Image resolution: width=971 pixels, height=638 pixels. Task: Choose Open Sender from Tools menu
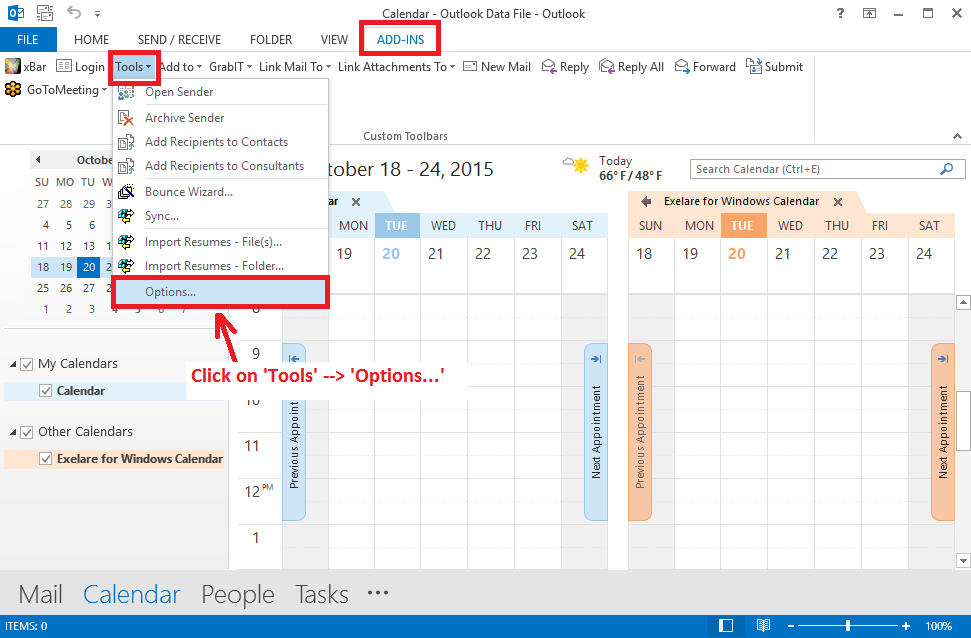[220, 92]
